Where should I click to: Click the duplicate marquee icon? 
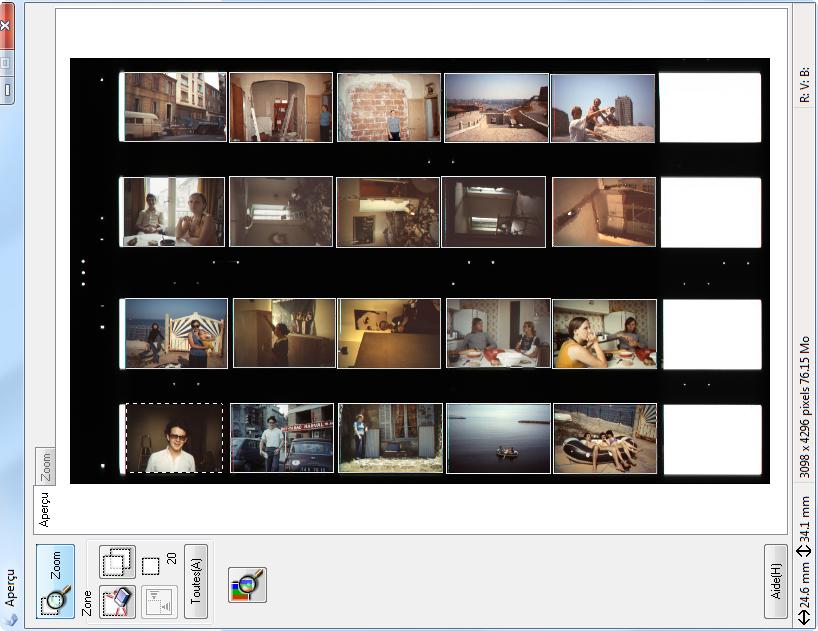point(117,562)
